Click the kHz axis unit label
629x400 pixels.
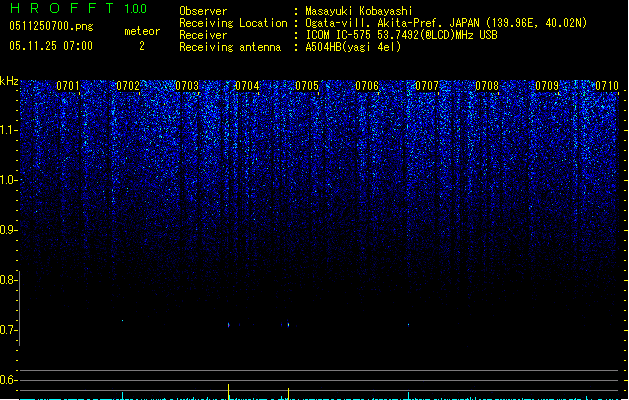(9, 81)
